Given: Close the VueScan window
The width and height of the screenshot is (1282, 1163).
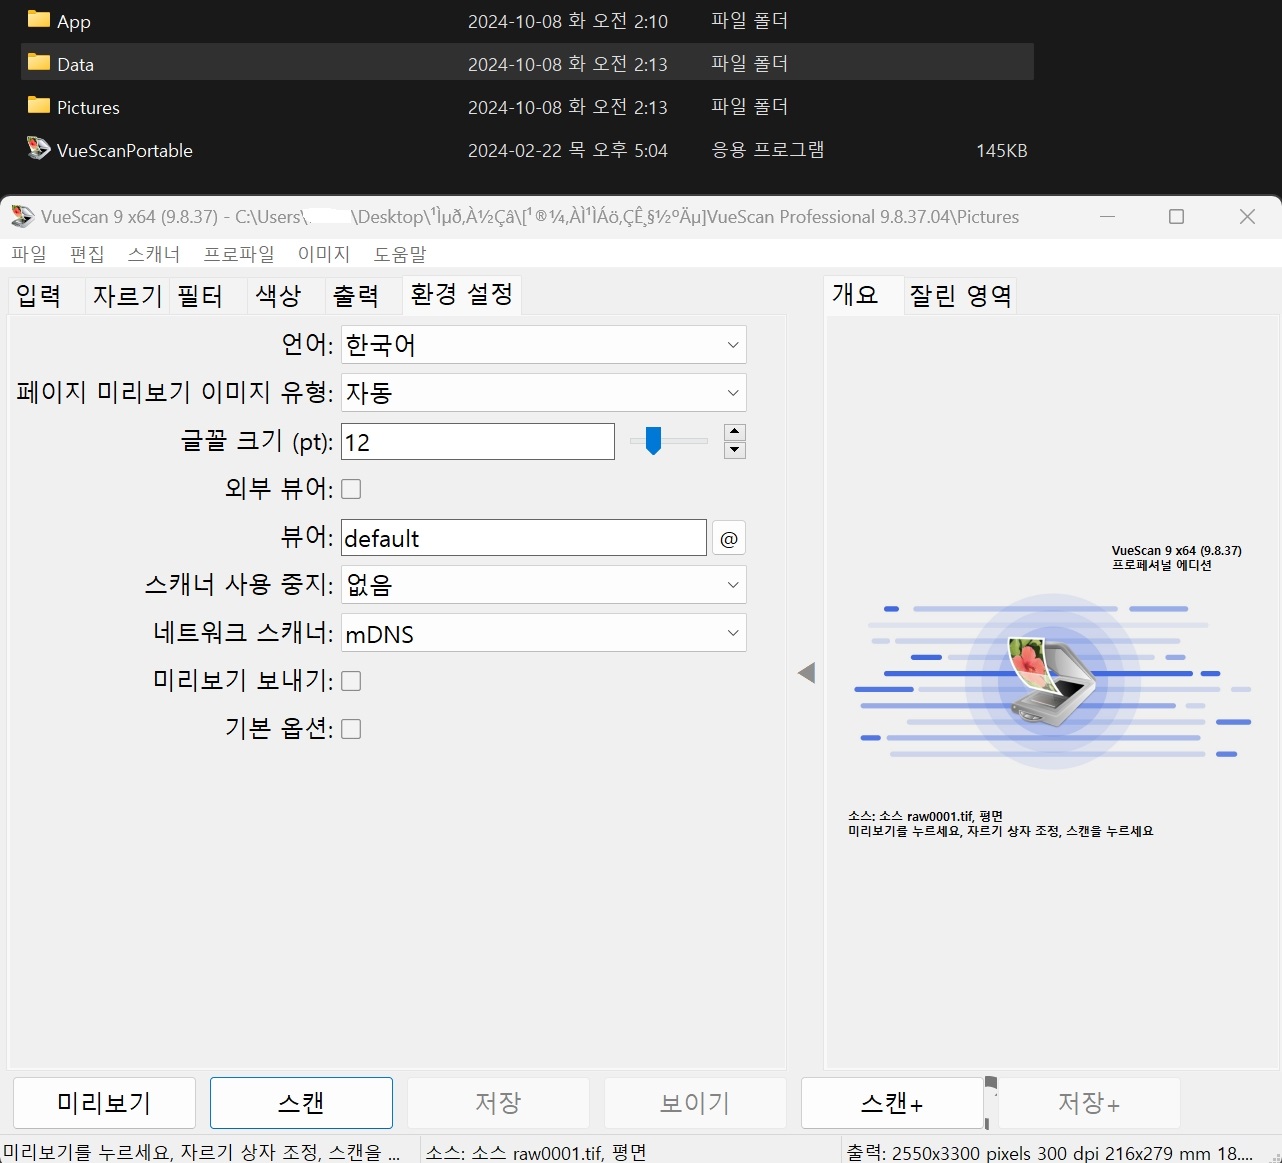Looking at the screenshot, I should pos(1247,216).
